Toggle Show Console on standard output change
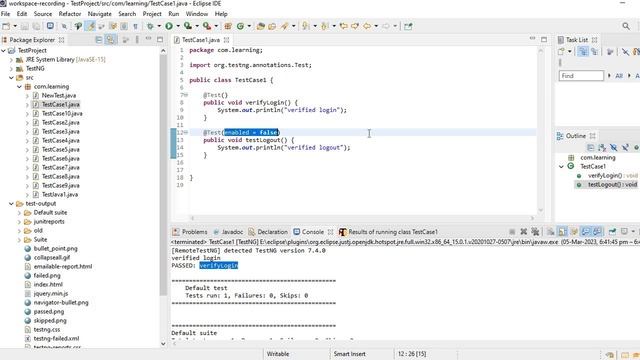The width and height of the screenshot is (640, 360). pos(586,231)
